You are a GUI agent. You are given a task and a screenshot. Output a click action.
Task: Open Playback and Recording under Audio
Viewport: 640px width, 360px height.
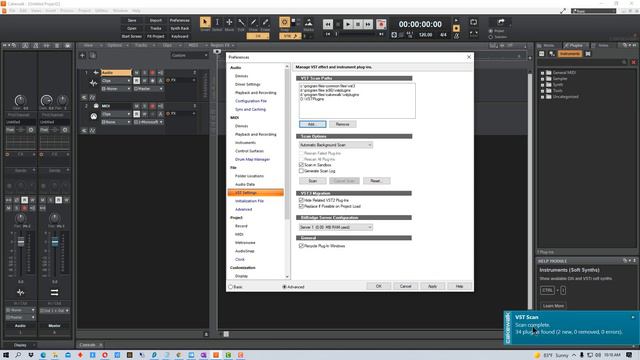click(x=256, y=93)
